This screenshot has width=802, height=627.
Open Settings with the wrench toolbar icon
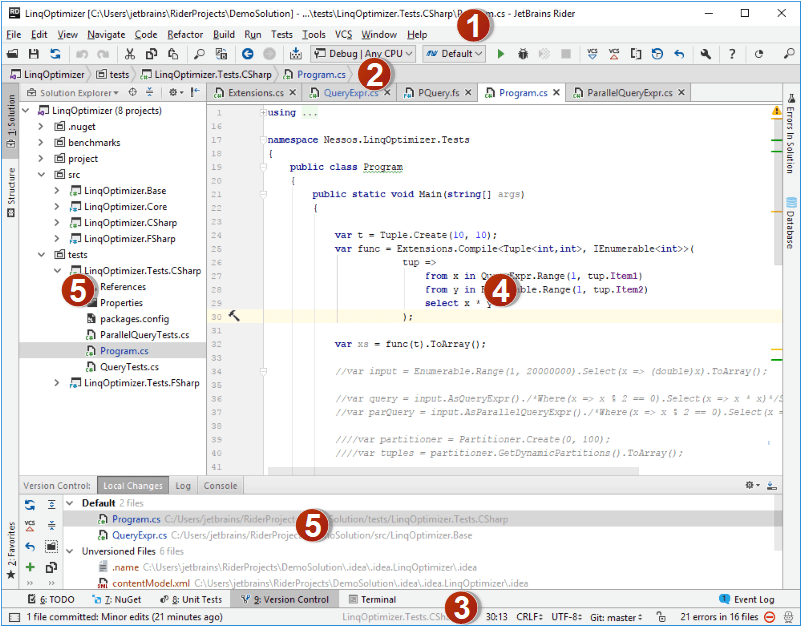(x=706, y=54)
